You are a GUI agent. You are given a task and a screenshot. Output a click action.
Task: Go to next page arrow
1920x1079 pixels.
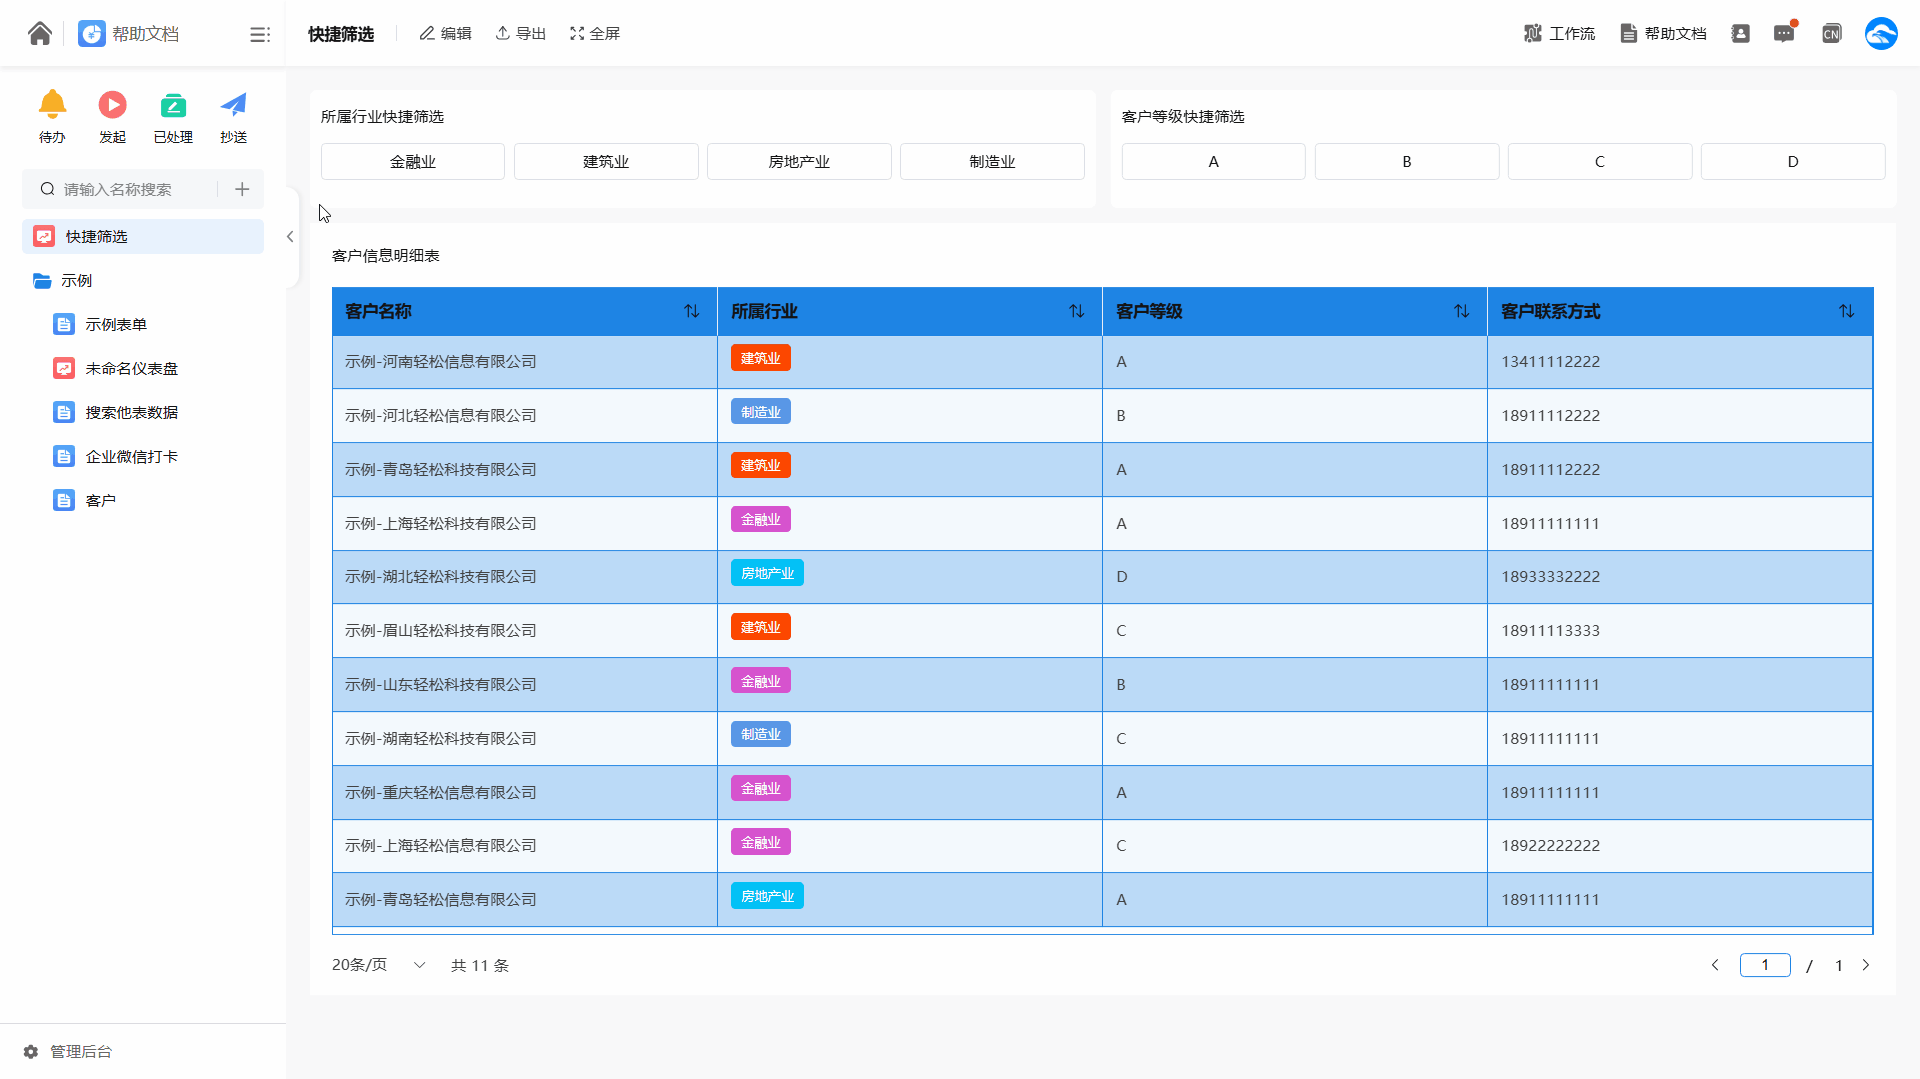coord(1865,965)
